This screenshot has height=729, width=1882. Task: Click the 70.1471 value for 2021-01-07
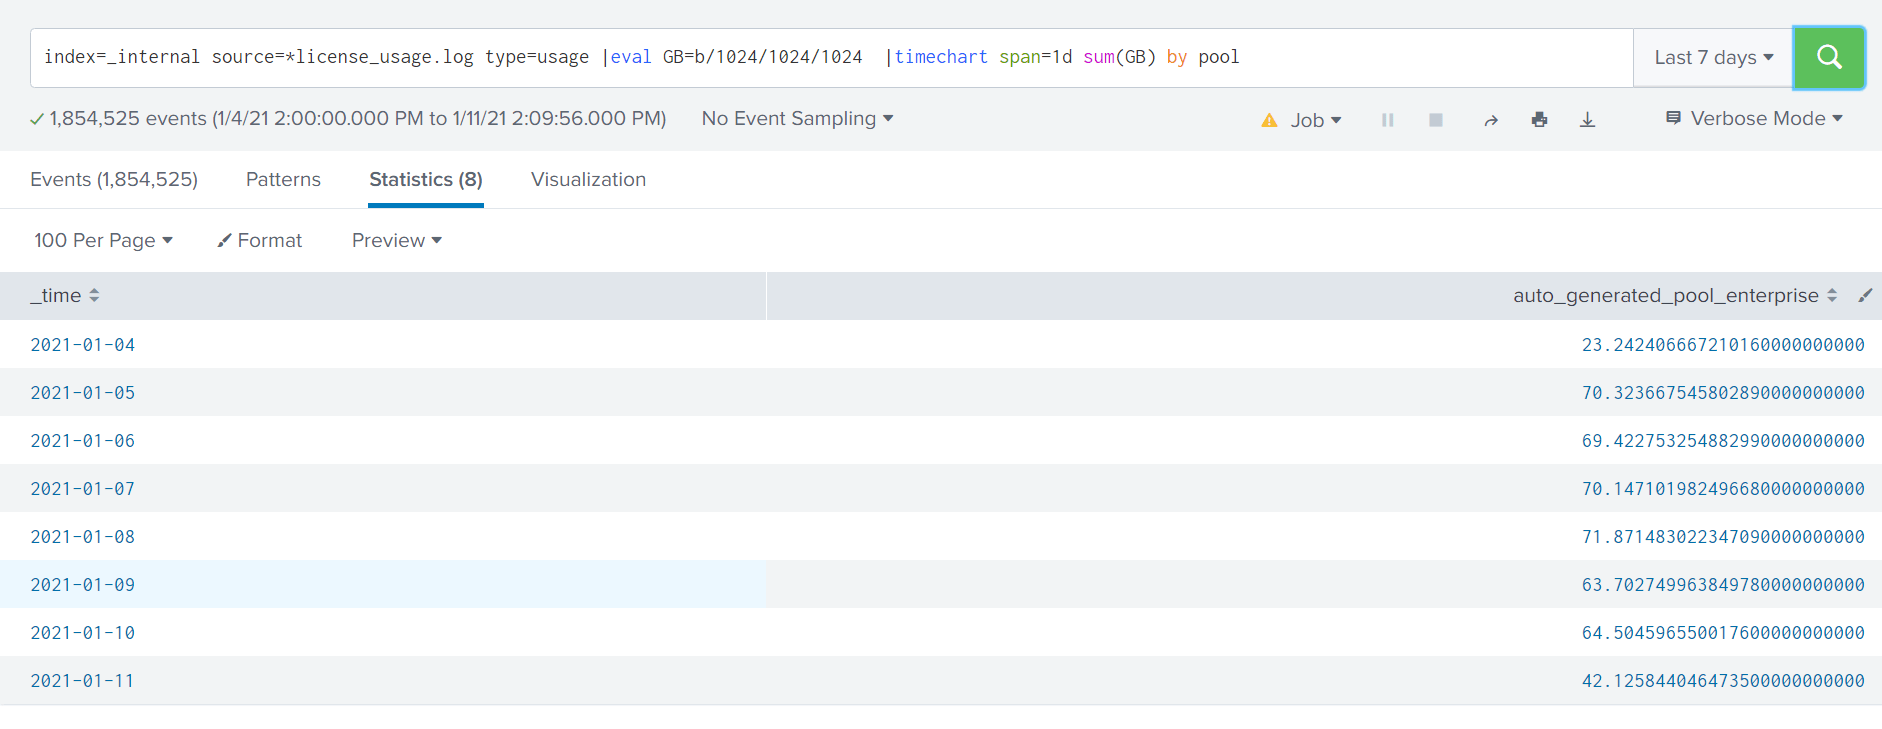point(1723,489)
